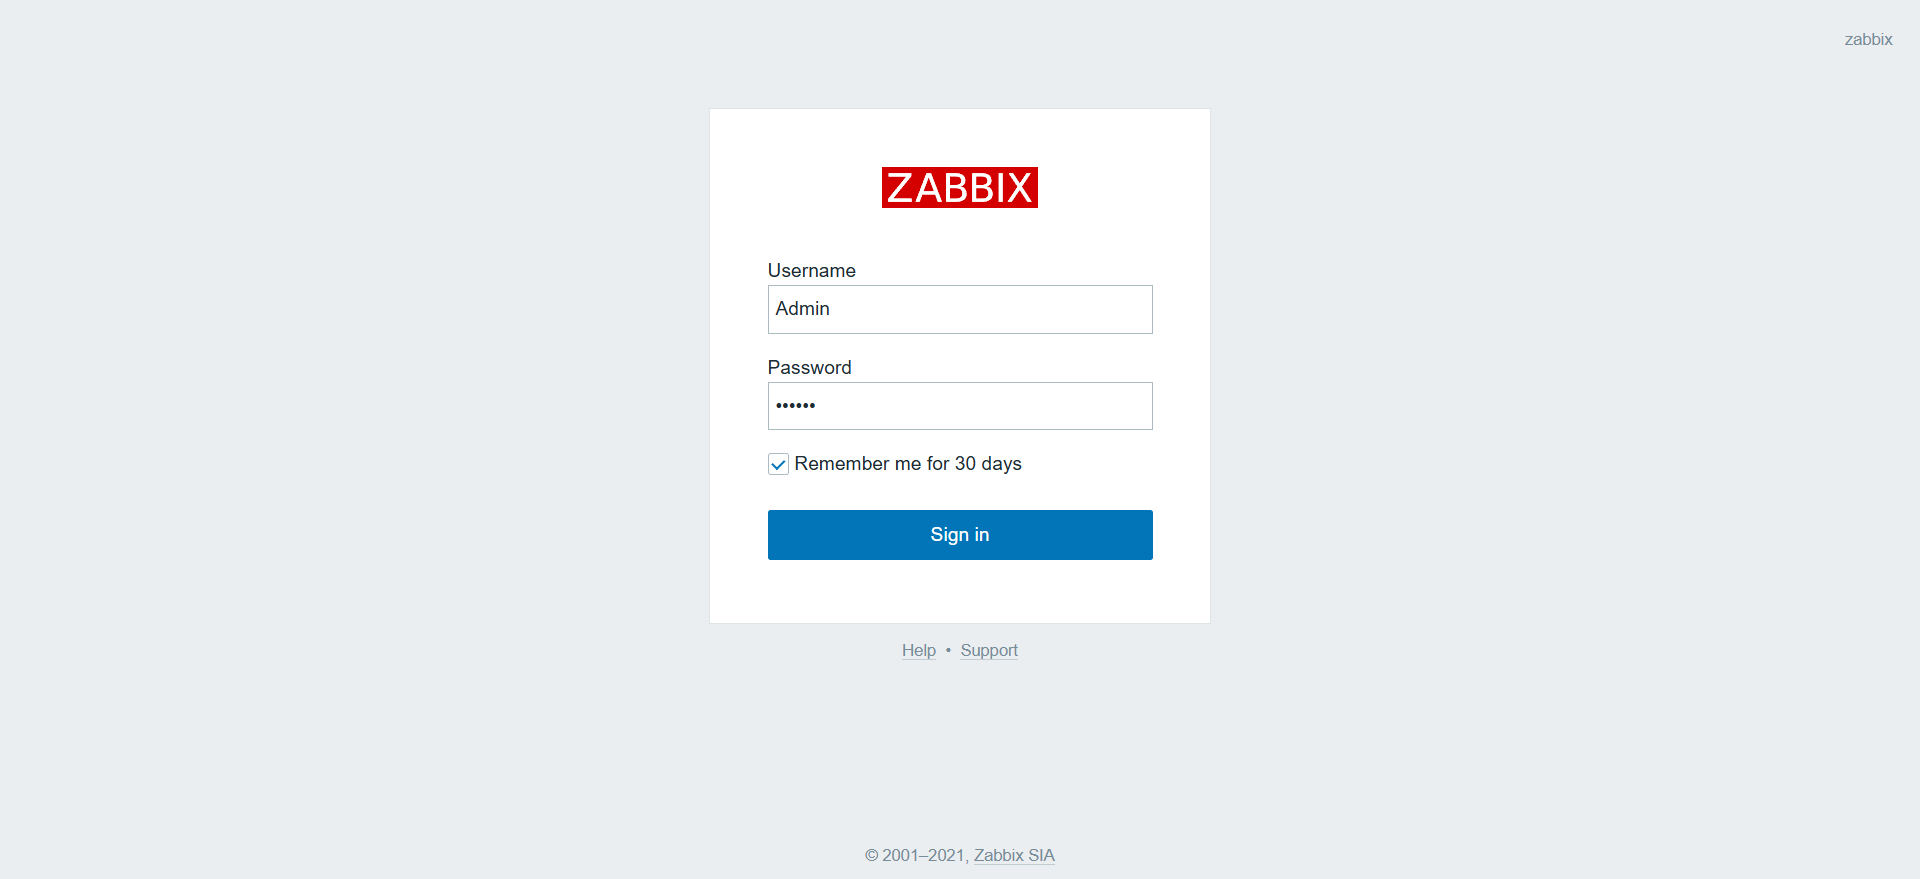
Task: Open the Support link
Action: point(988,650)
